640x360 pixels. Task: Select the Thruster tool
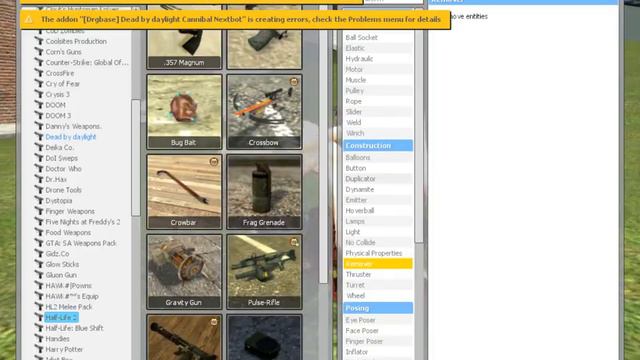378,274
